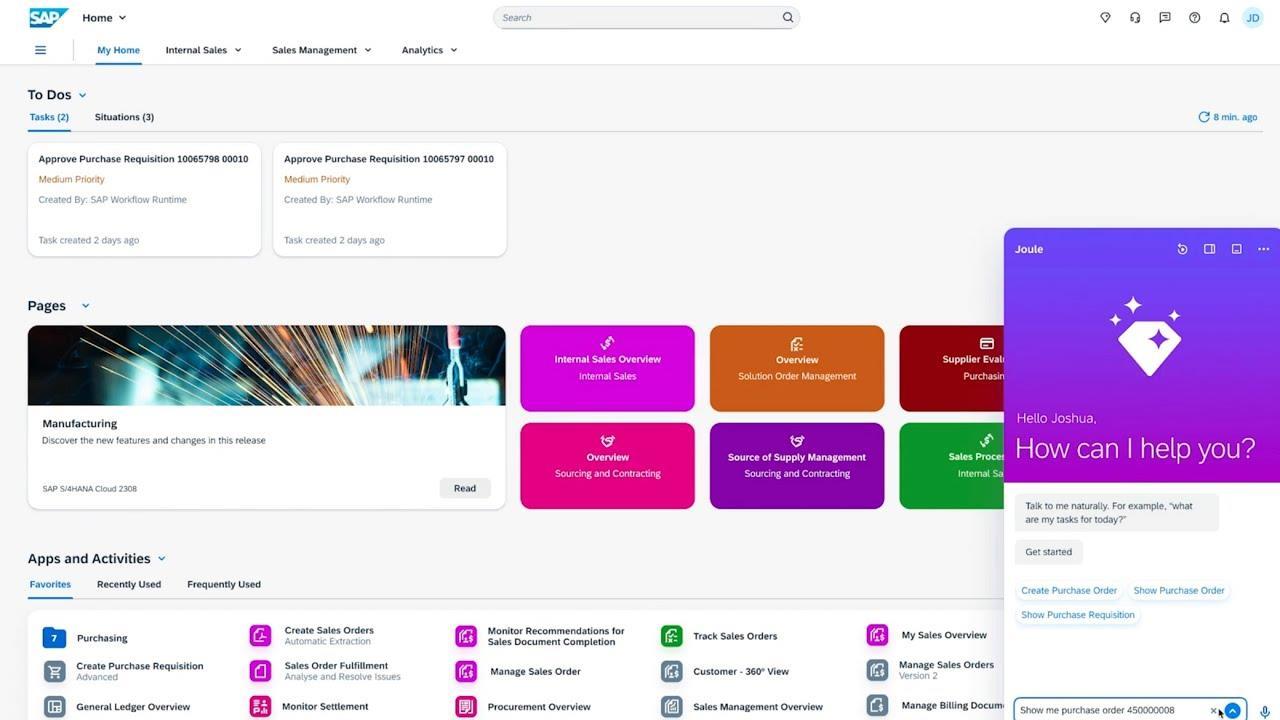This screenshot has height=720, width=1280.
Task: Select the My Home tab
Action: pyautogui.click(x=118, y=50)
